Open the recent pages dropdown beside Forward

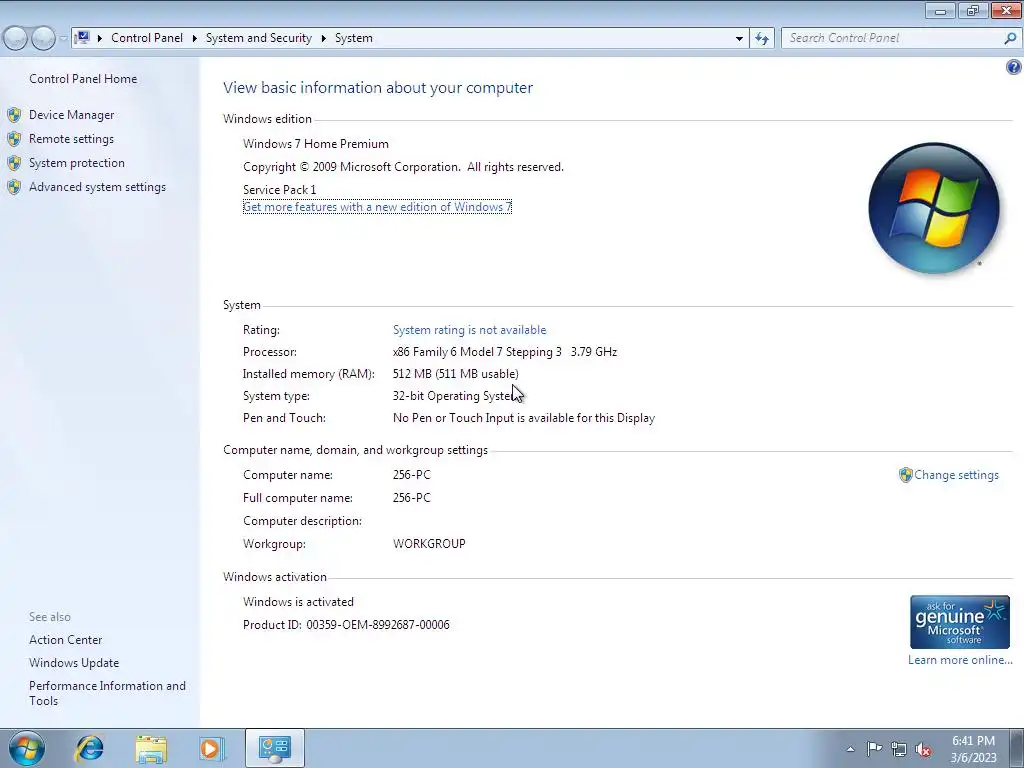(63, 39)
